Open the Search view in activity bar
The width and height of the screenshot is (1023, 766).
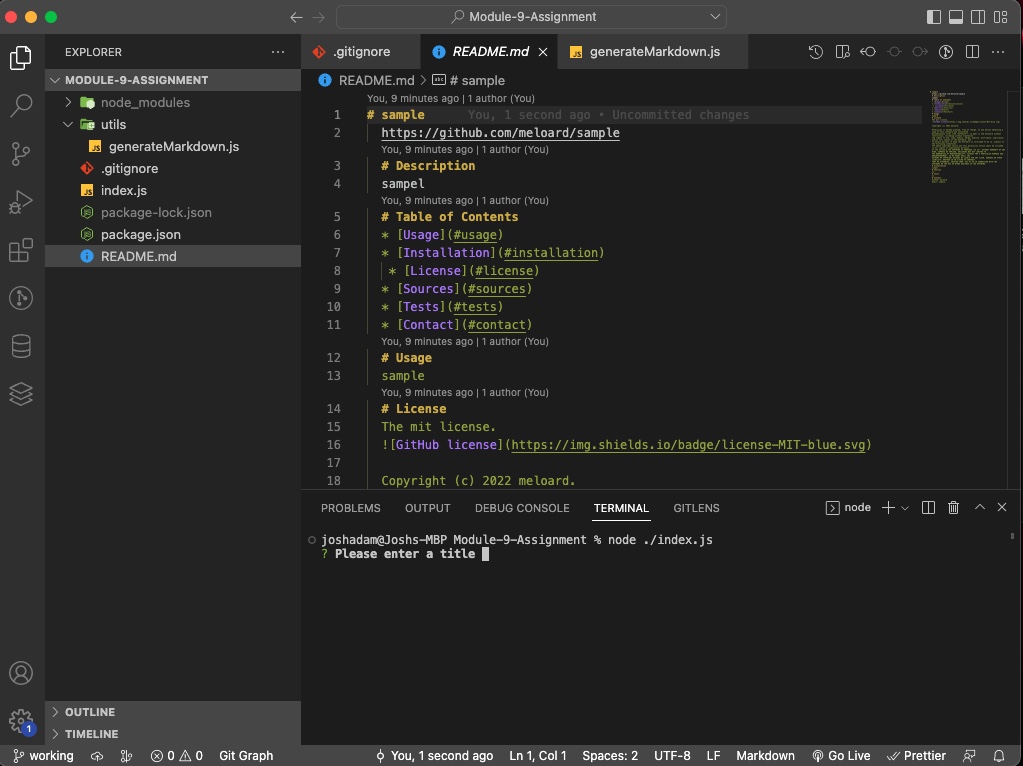coord(21,105)
